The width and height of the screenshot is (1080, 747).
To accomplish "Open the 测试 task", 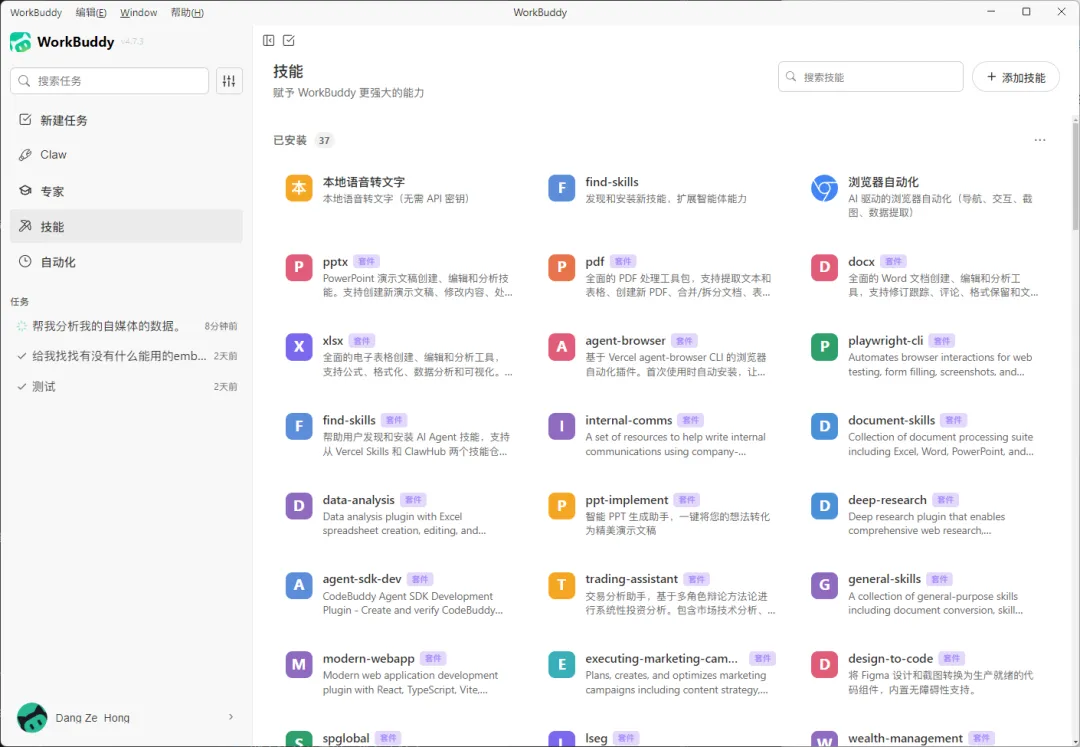I will click(x=126, y=386).
